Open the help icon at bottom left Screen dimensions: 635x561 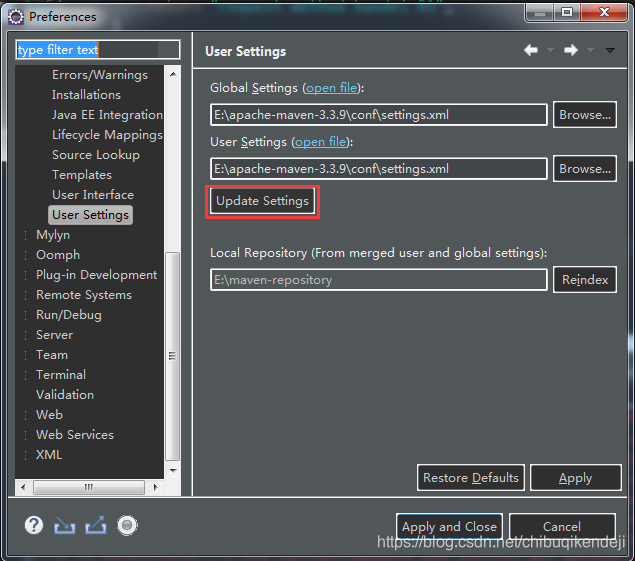[x=34, y=525]
